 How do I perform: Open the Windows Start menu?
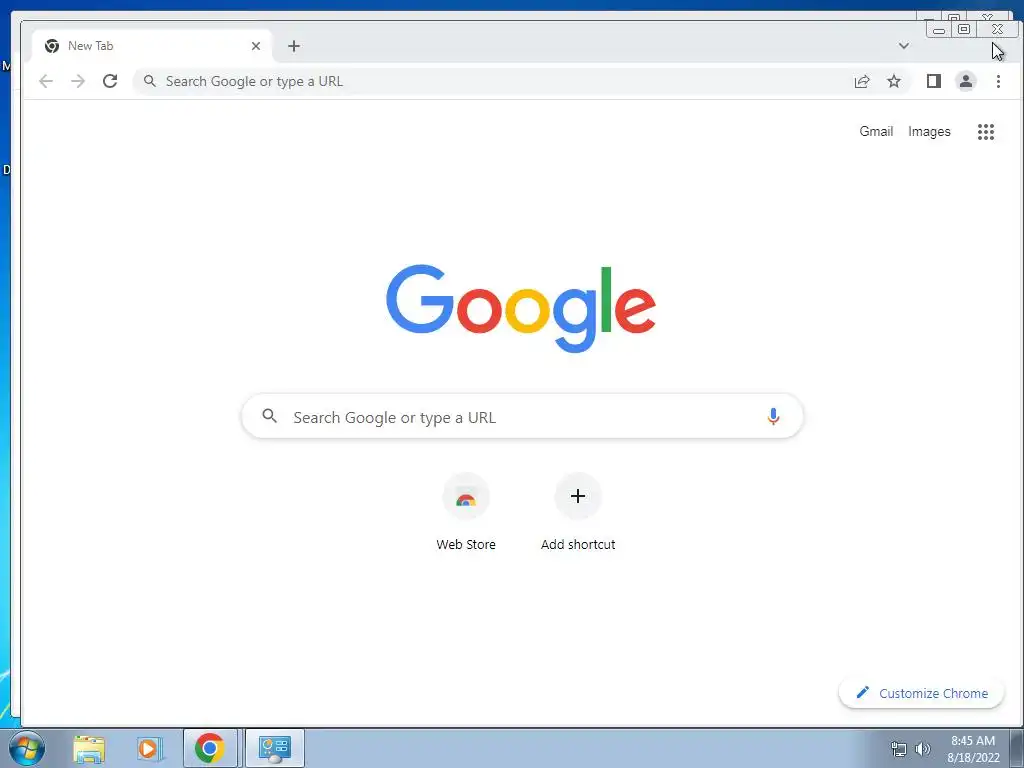click(26, 748)
